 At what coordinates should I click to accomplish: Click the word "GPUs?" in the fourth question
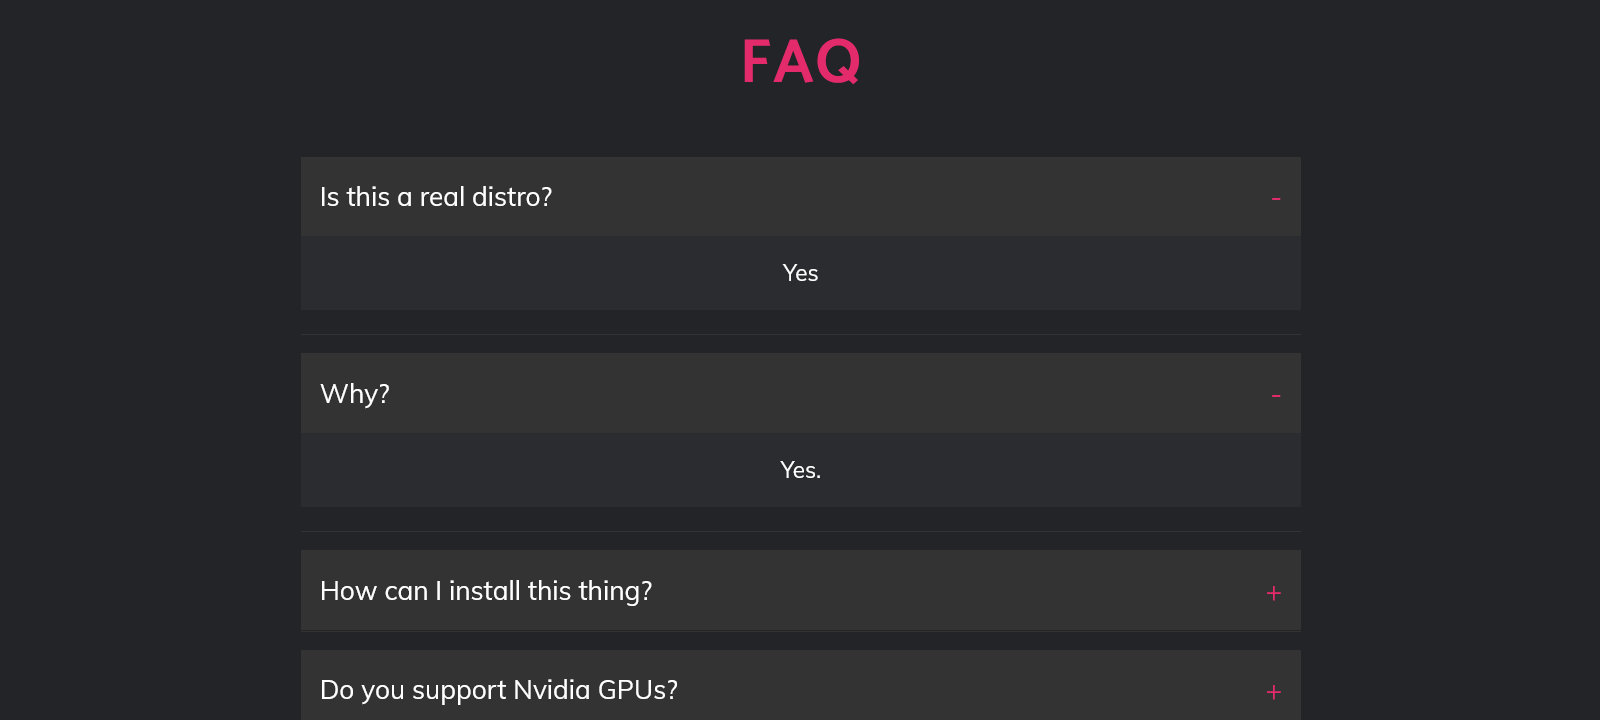(637, 690)
